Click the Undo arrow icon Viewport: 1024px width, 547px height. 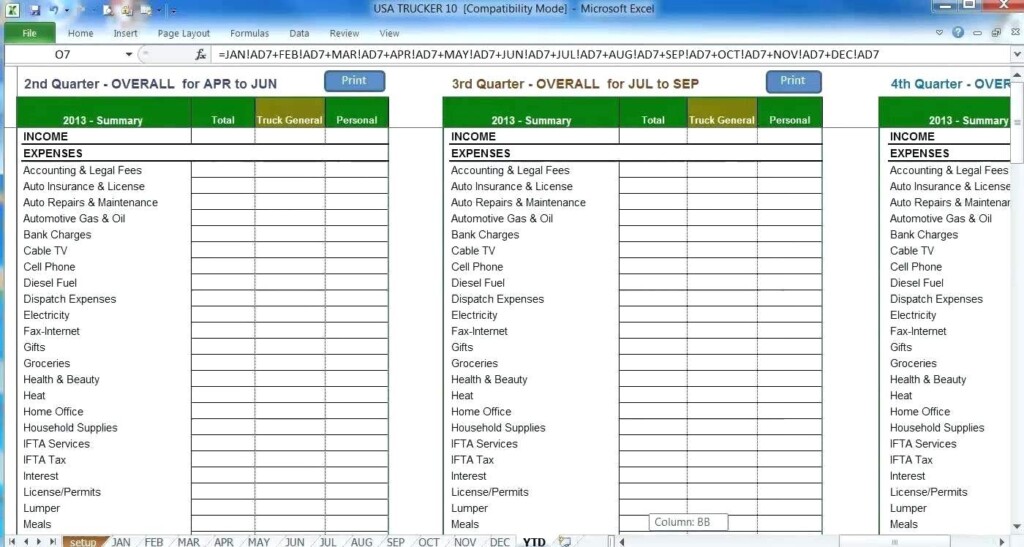click(54, 10)
